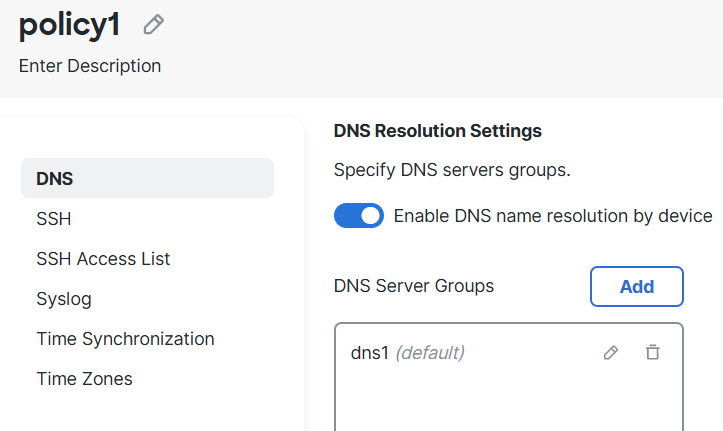Select Syslog in the sidebar
Viewport: 723px width, 431px height.
pos(64,299)
